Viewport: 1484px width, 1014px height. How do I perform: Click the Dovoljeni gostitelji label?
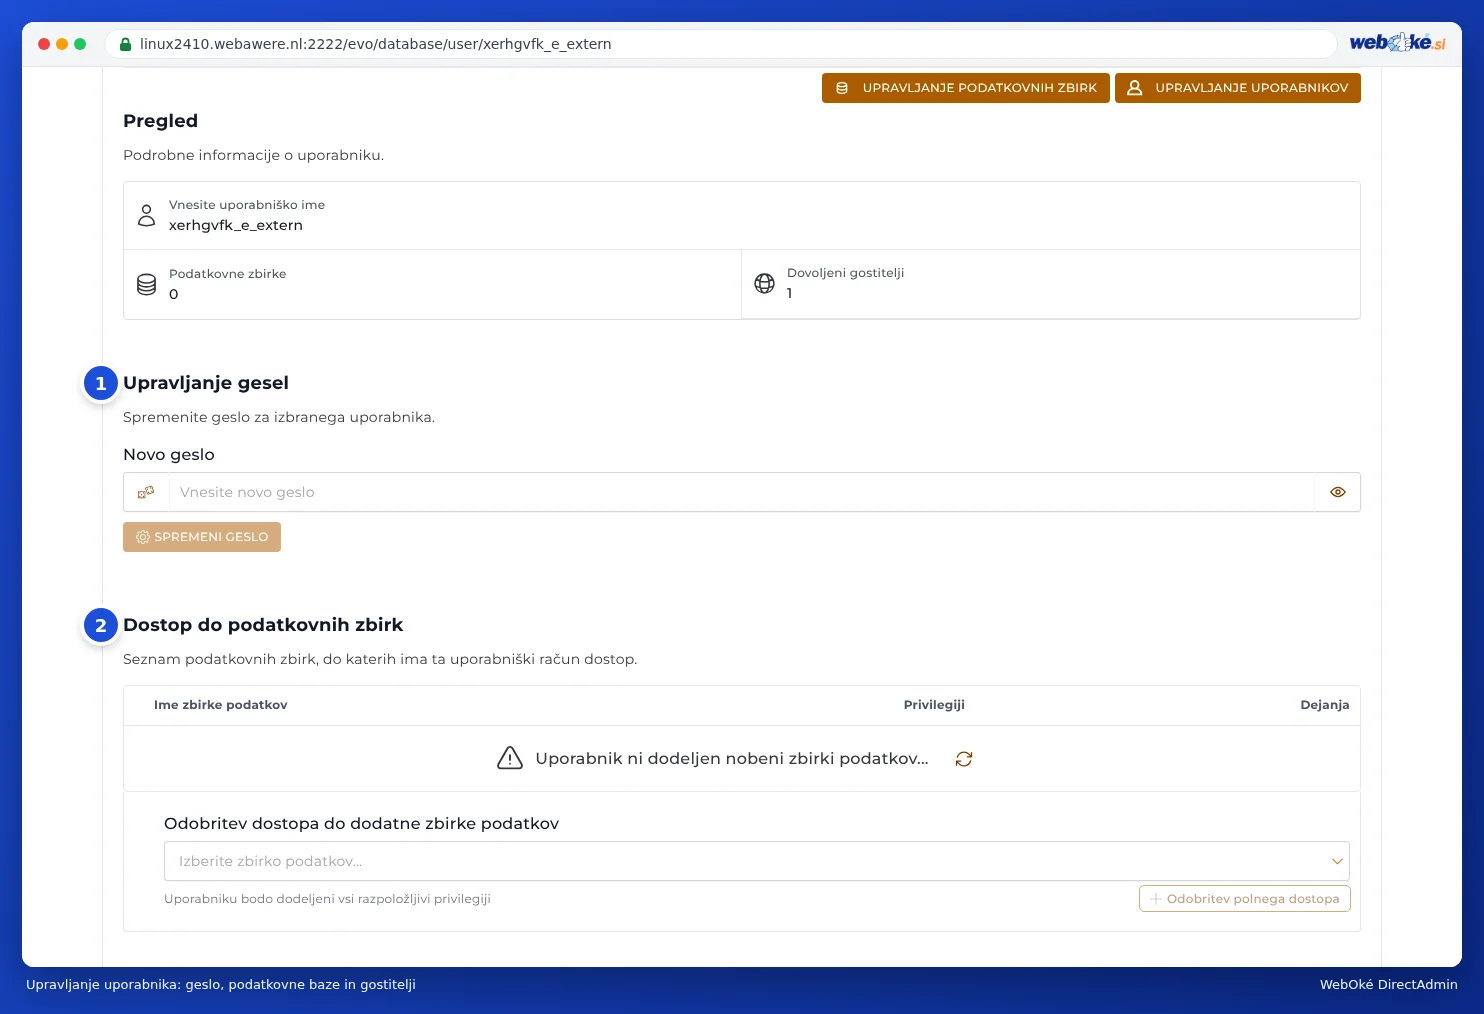846,273
